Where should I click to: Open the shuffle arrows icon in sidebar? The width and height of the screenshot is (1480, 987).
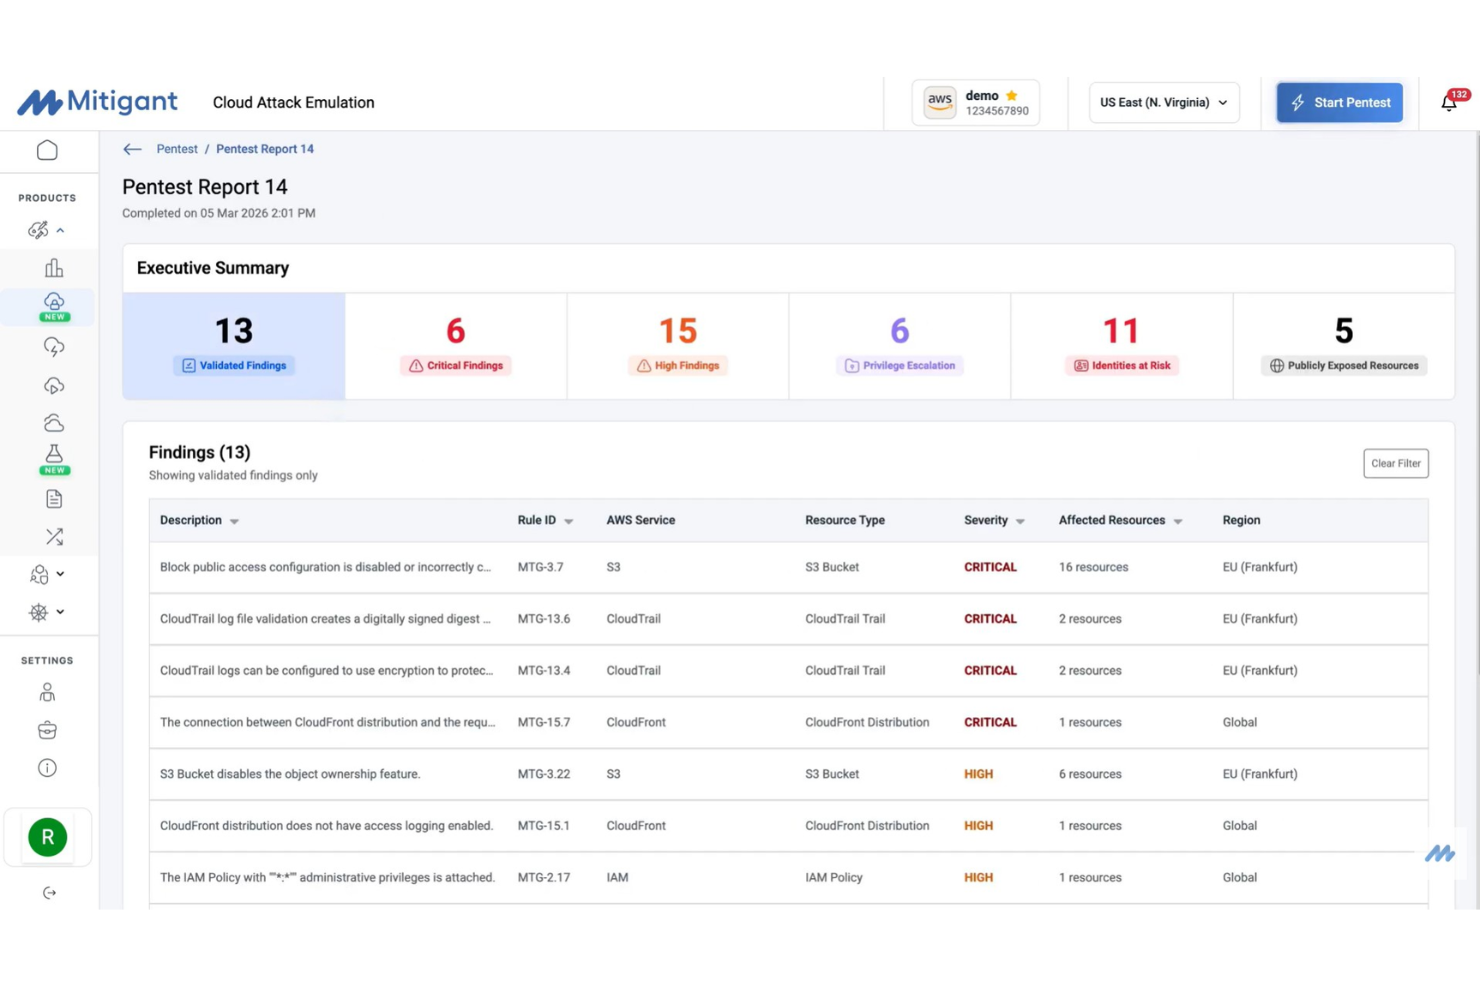[54, 537]
